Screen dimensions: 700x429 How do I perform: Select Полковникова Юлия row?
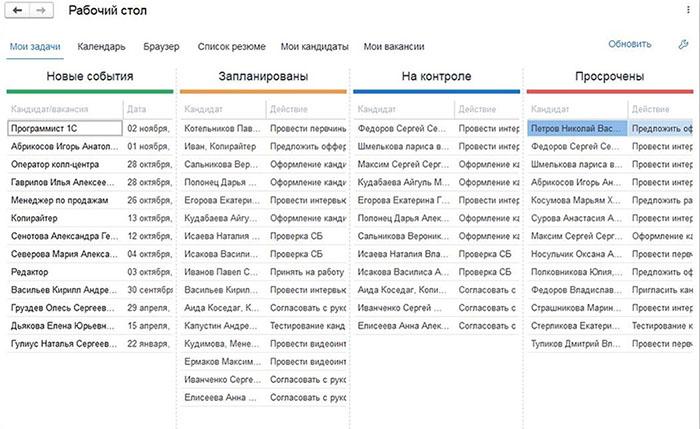[x=610, y=272]
